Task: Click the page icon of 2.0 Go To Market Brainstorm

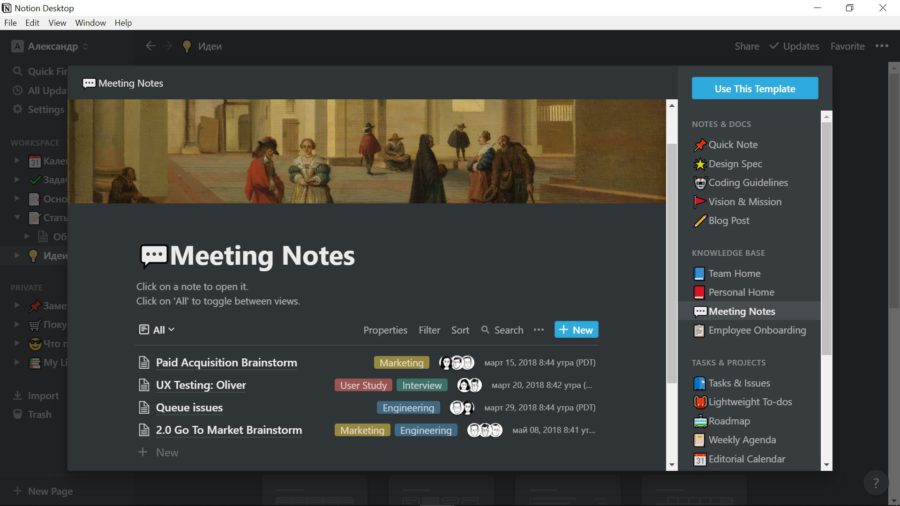Action: (144, 430)
